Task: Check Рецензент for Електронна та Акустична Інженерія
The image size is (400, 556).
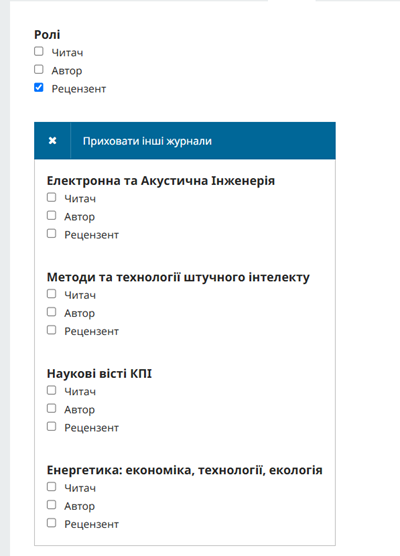Action: point(51,233)
